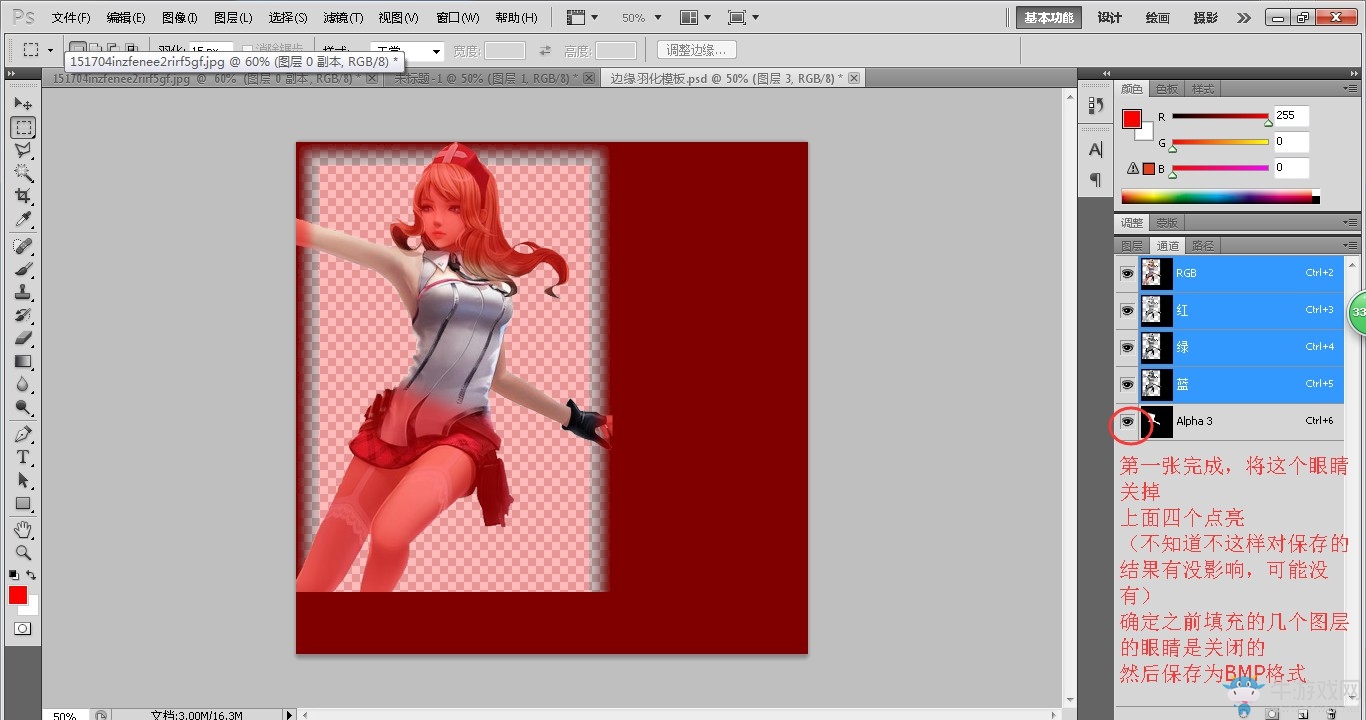The width and height of the screenshot is (1366, 720).
Task: Open the Paragraph panel icon
Action: coord(1095,180)
